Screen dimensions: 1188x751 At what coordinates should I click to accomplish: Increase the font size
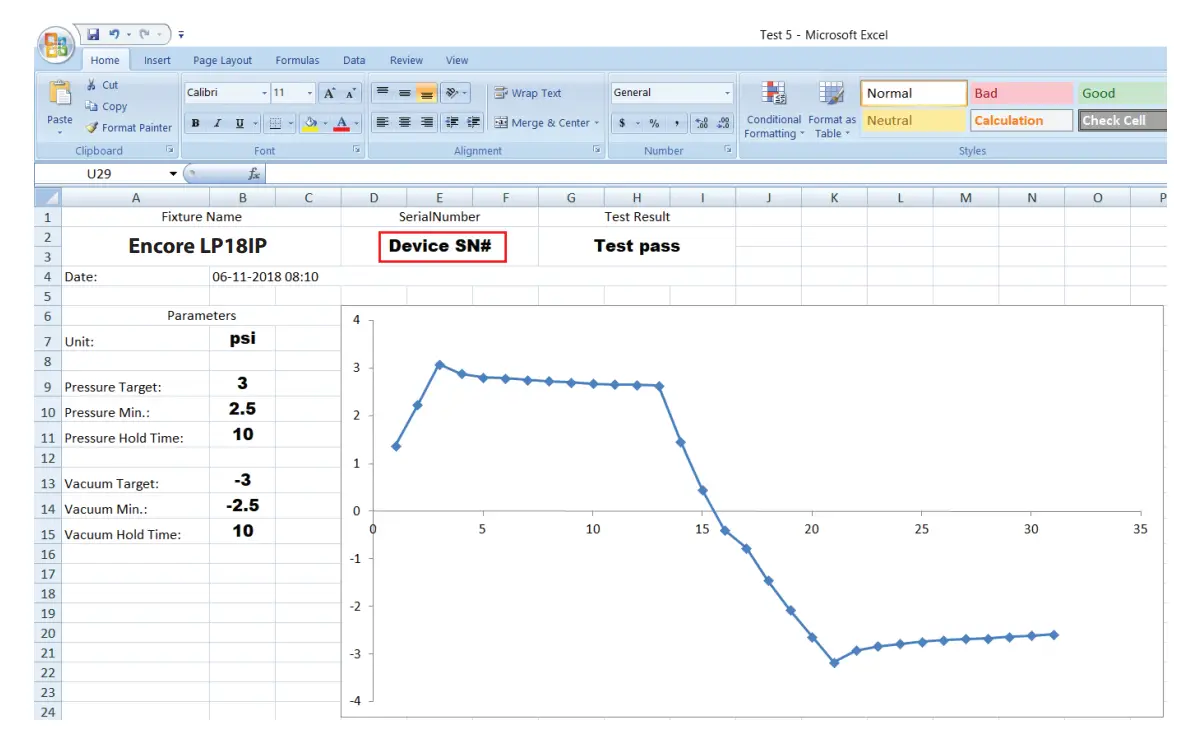[329, 93]
